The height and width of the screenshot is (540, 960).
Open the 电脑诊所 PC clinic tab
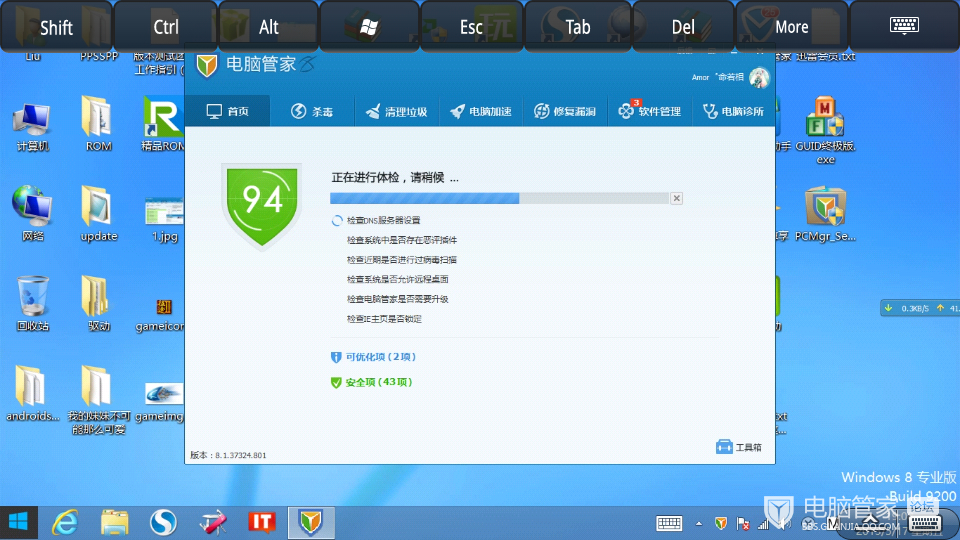733,111
